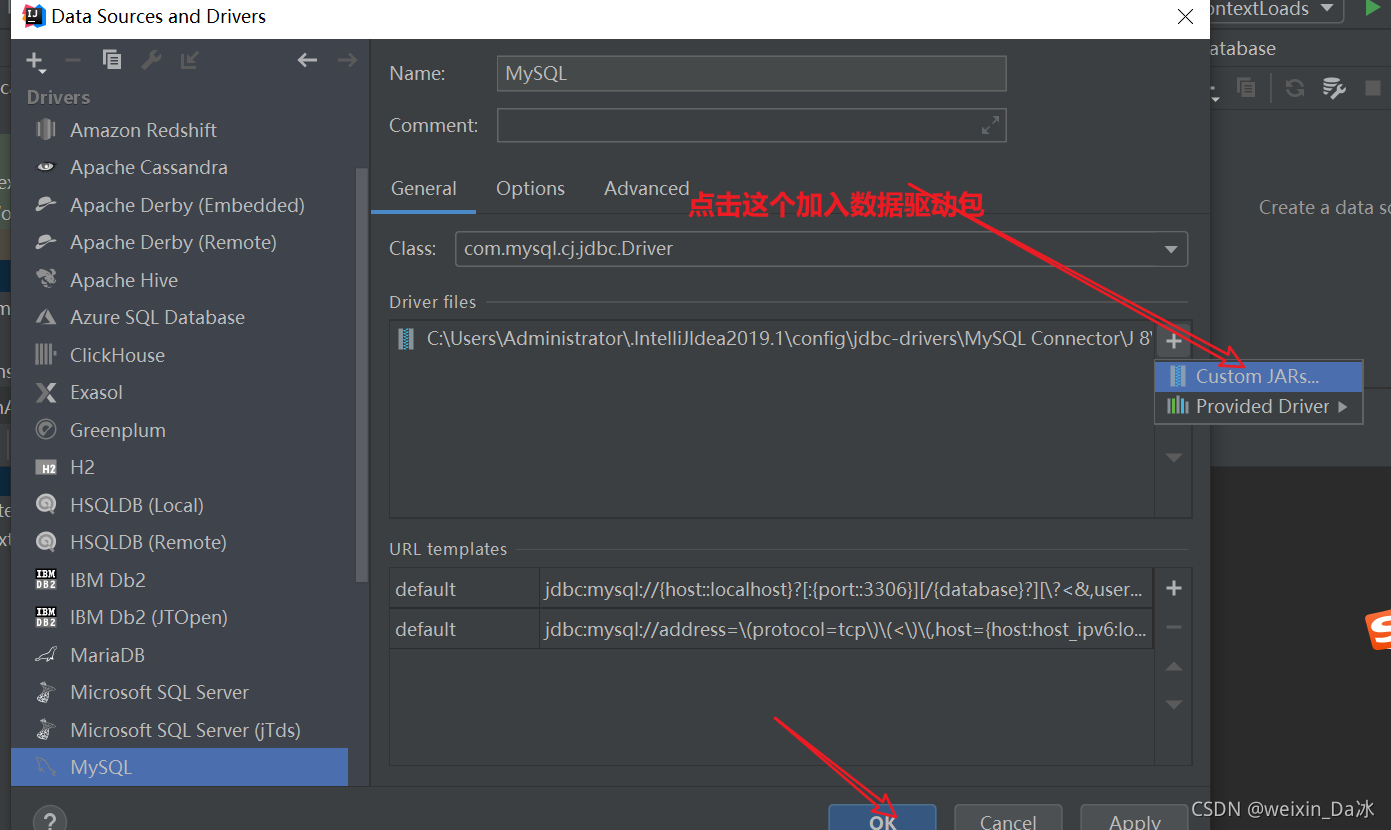Move URL template down with arrow
1391x830 pixels.
click(x=1174, y=704)
